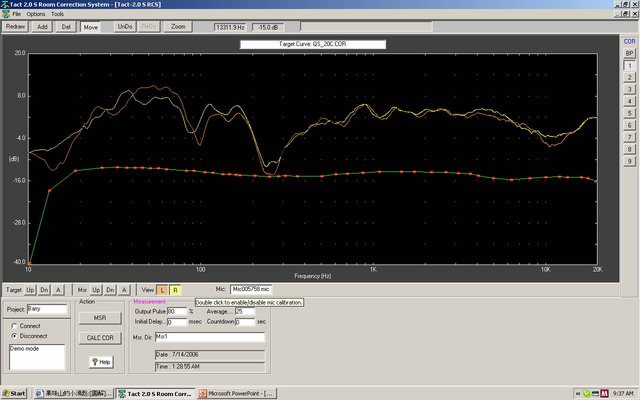Move the Target curve Up
This screenshot has height=400, width=640.
coord(30,290)
